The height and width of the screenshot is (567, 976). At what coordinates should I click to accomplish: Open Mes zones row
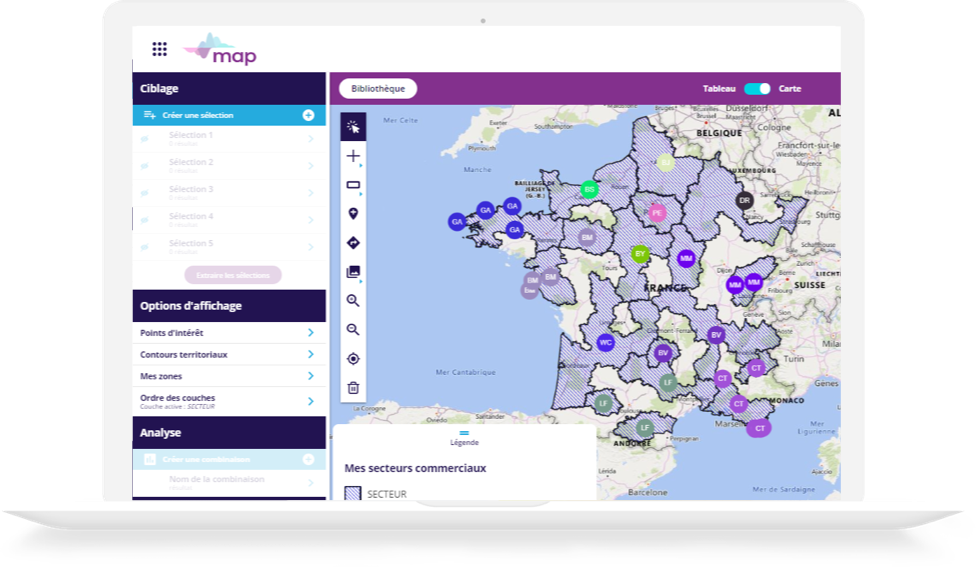pyautogui.click(x=229, y=376)
